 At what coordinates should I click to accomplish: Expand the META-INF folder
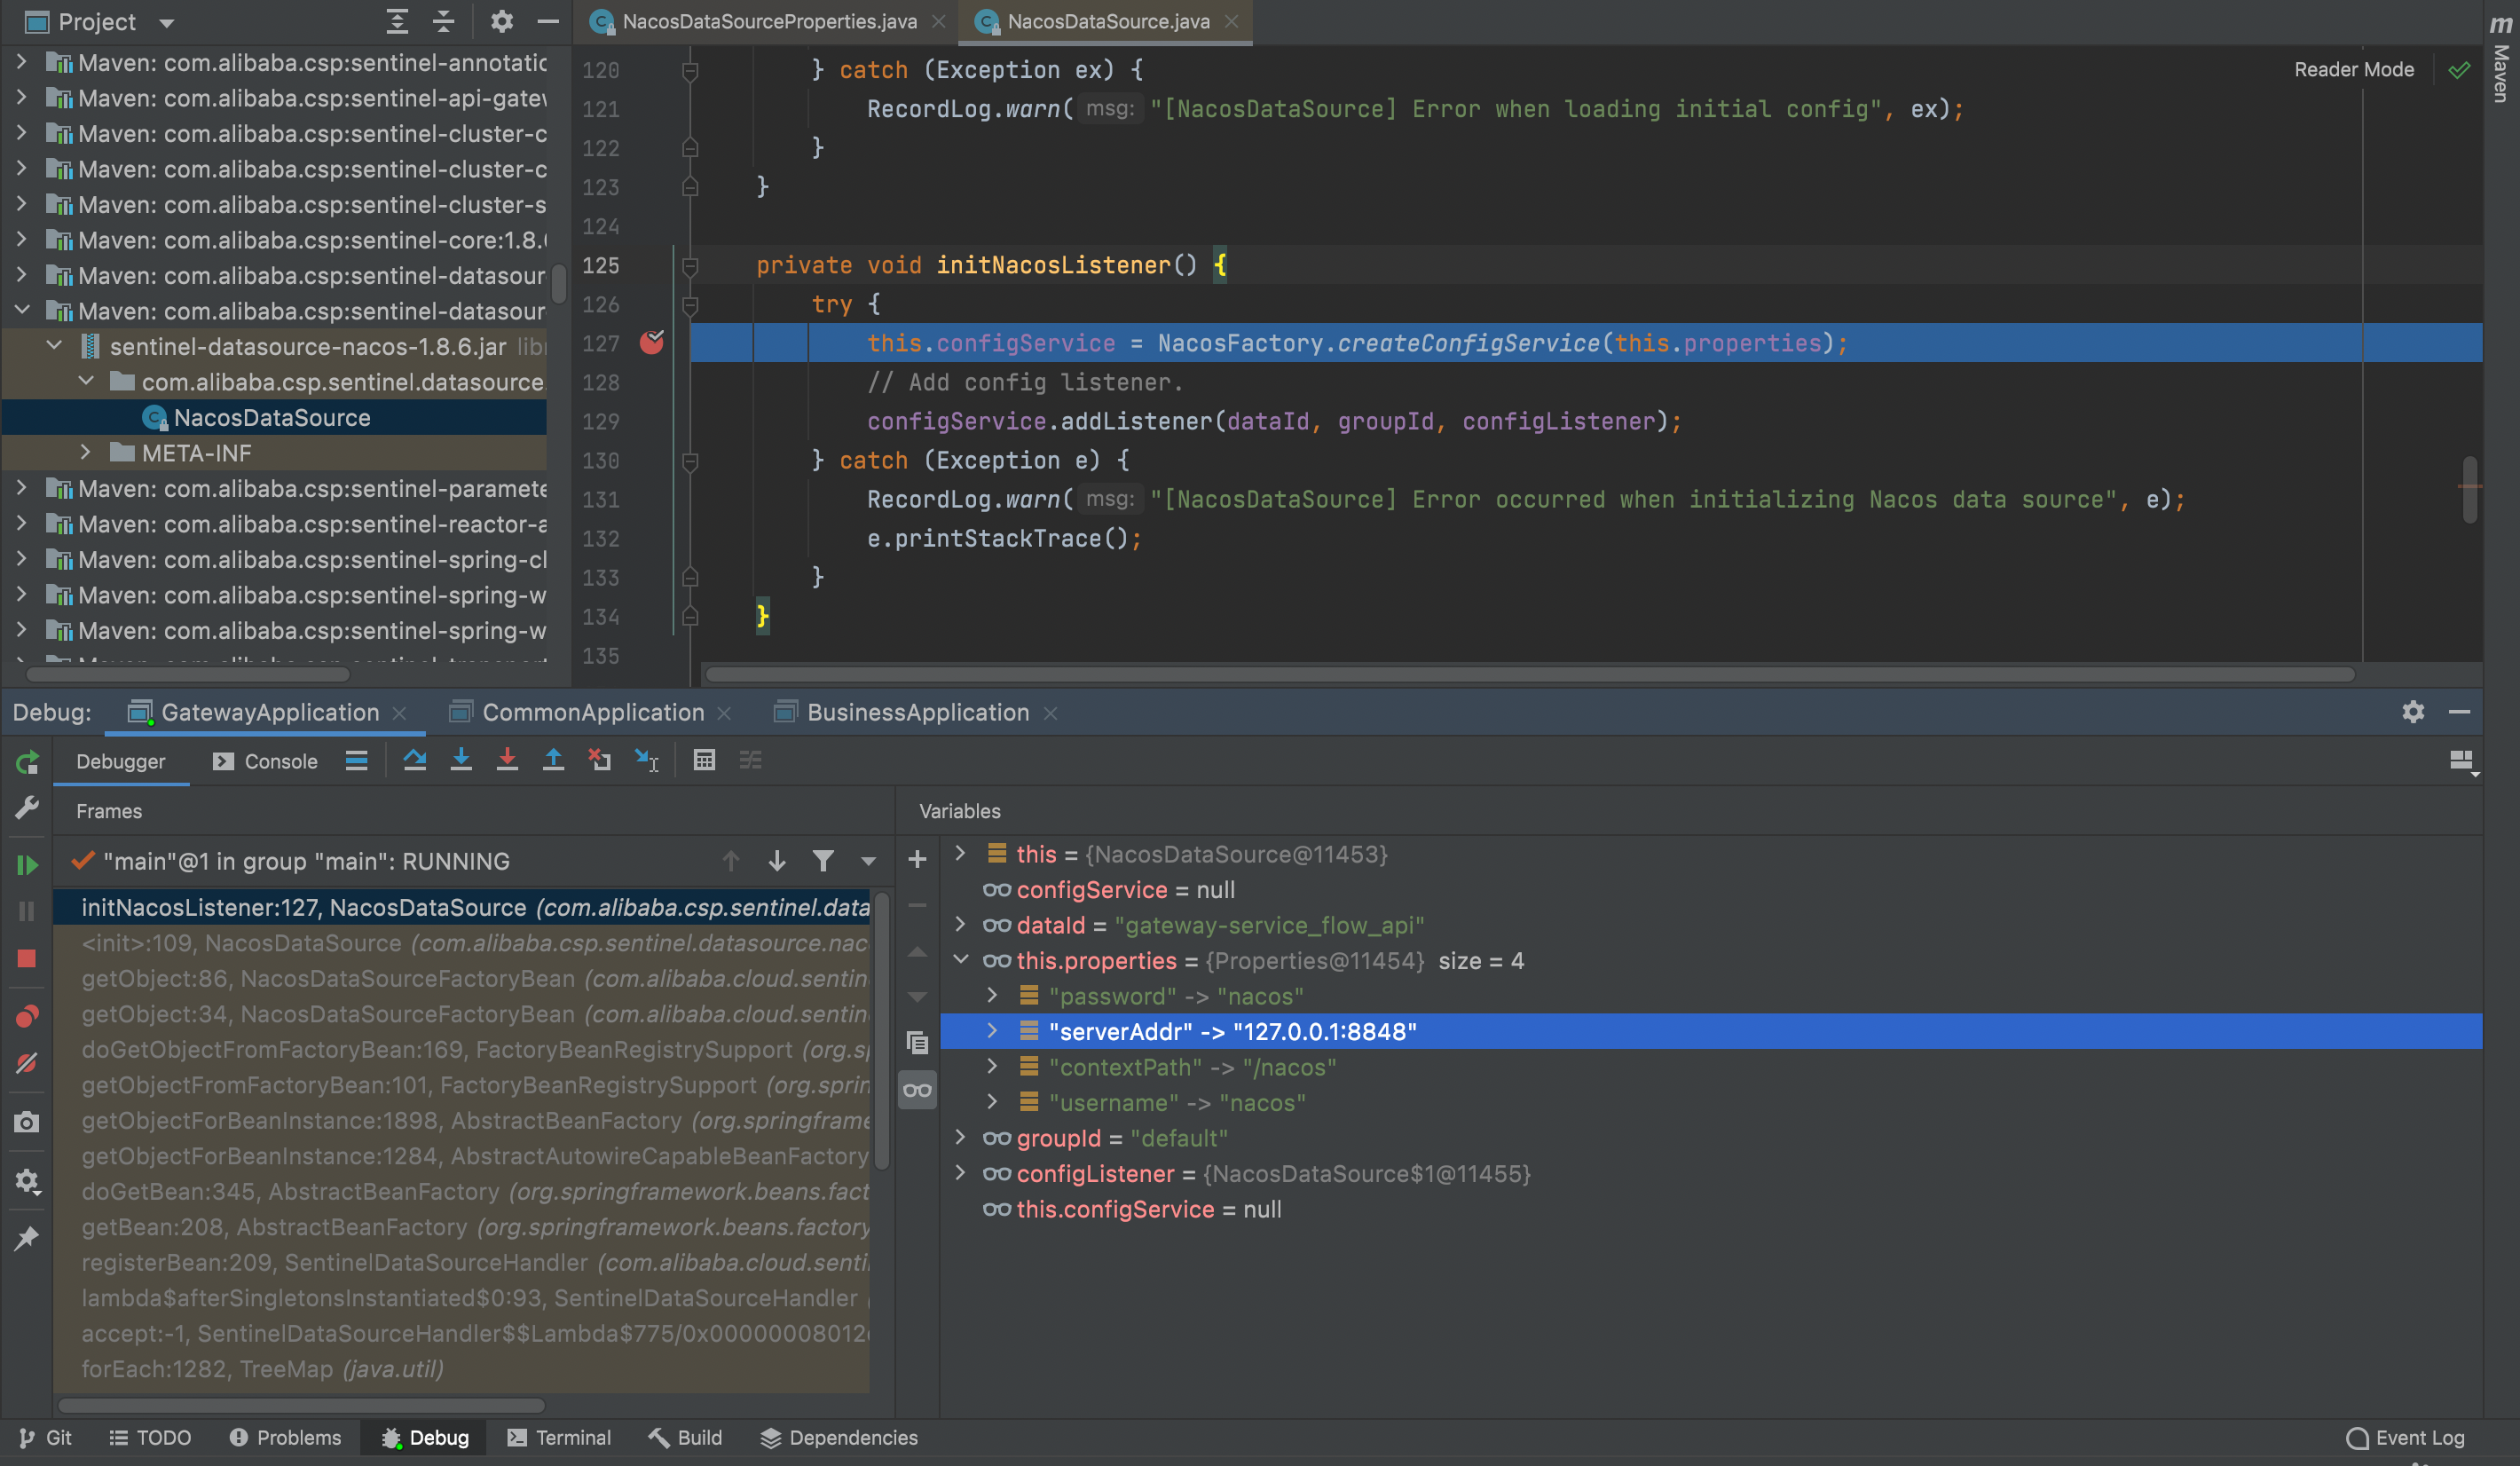86,453
